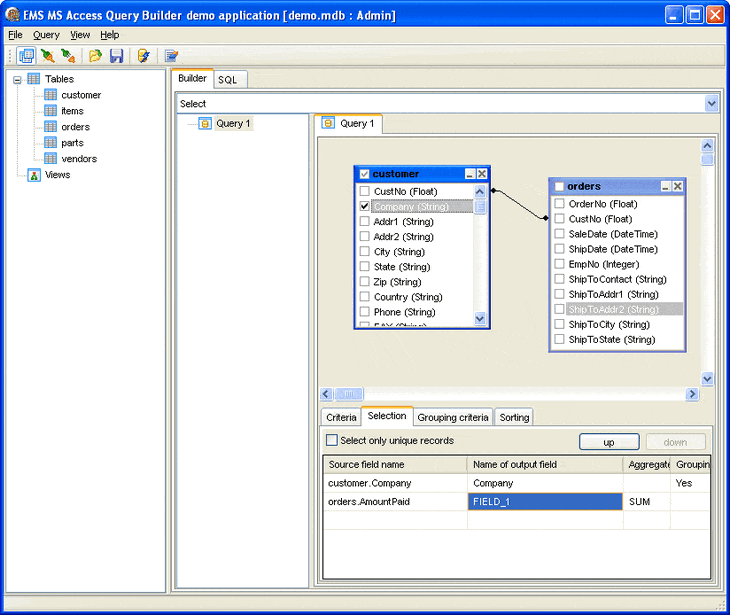
Task: Click the Open folder toolbar icon
Action: coord(95,56)
